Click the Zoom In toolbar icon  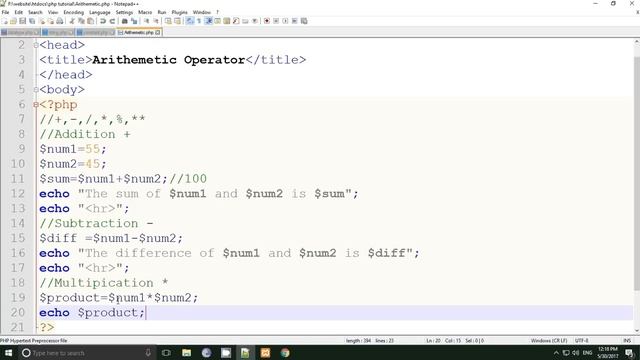[x=147, y=21]
